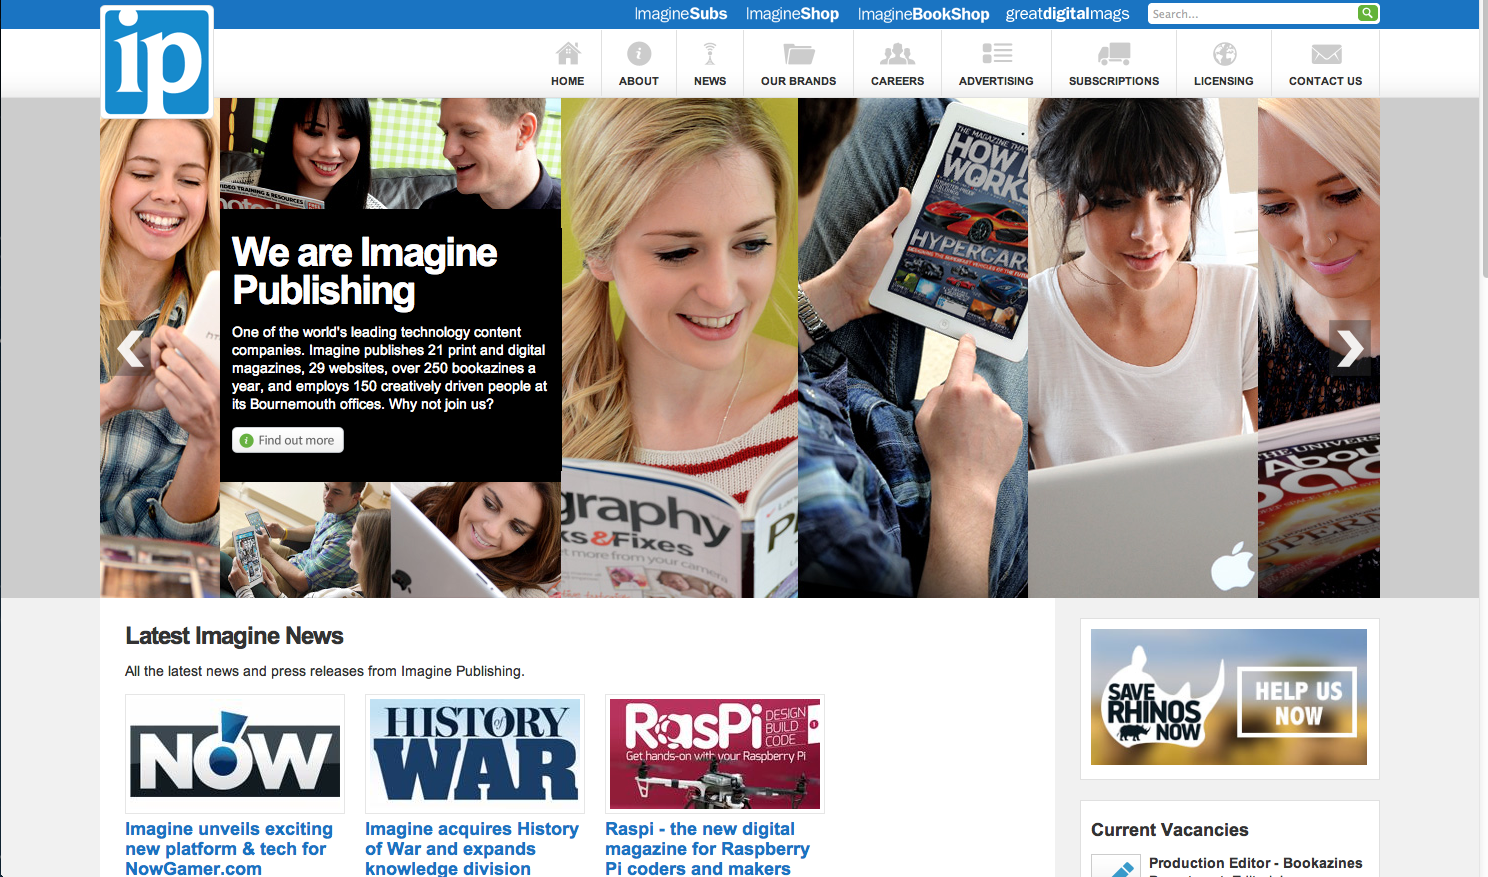Visit the ImagineShop link
Screen dimensions: 1488x877
tap(792, 14)
